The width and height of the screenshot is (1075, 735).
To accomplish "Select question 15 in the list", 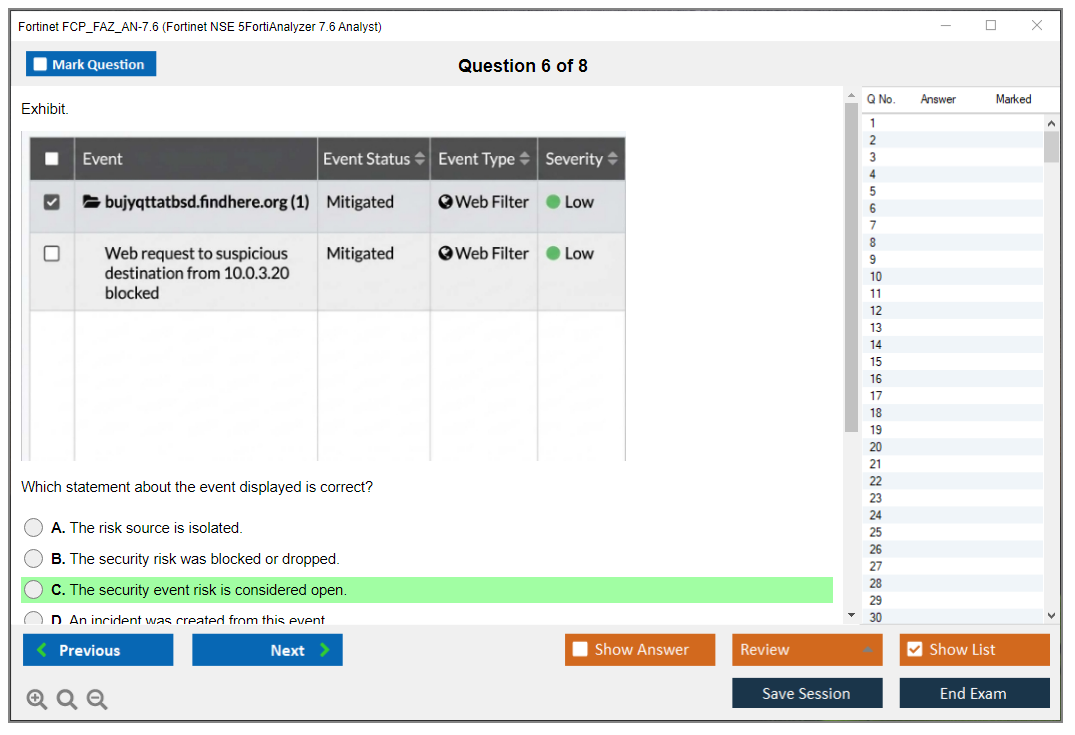I will 953,361.
